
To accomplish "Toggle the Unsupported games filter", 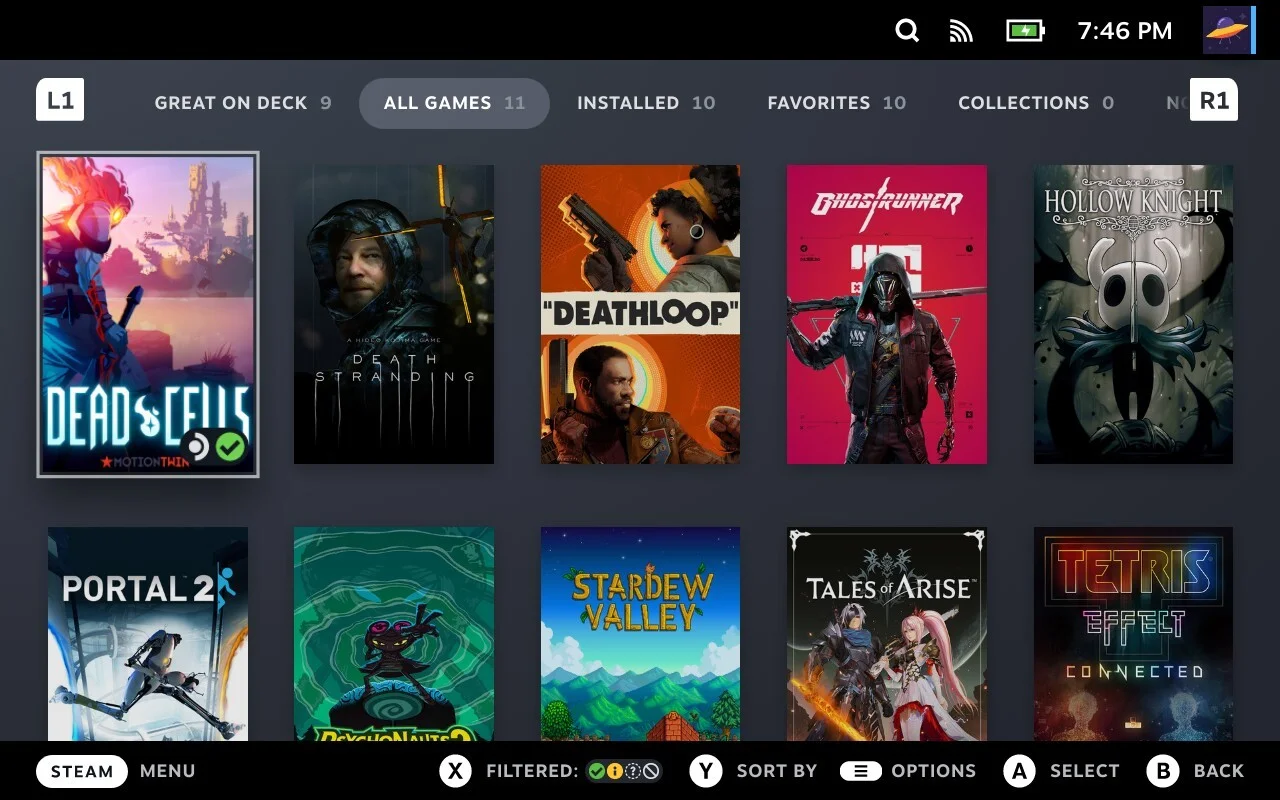I will tap(651, 771).
